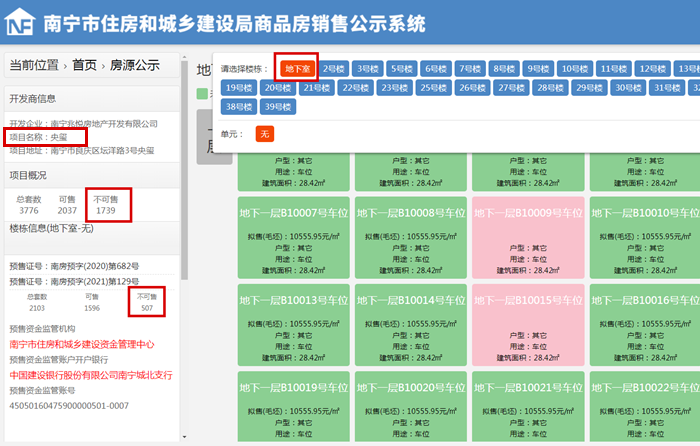Open building 25号楼
This screenshot has height=446, width=700.
pyautogui.click(x=433, y=88)
